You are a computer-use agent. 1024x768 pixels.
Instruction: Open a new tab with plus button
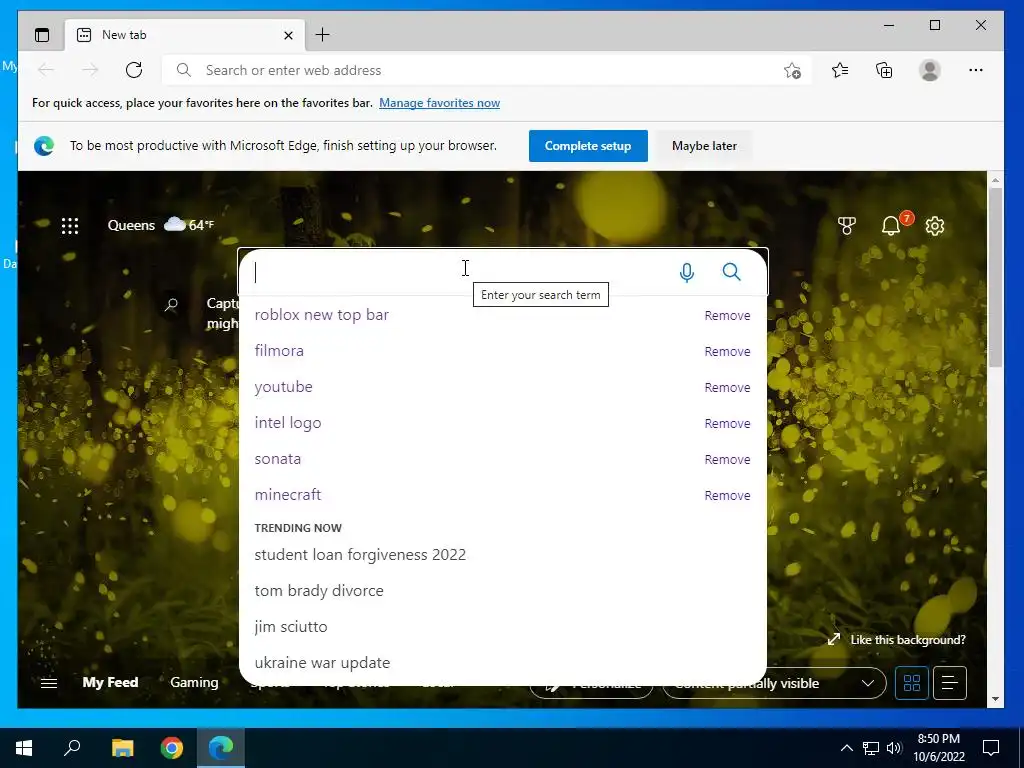click(322, 35)
